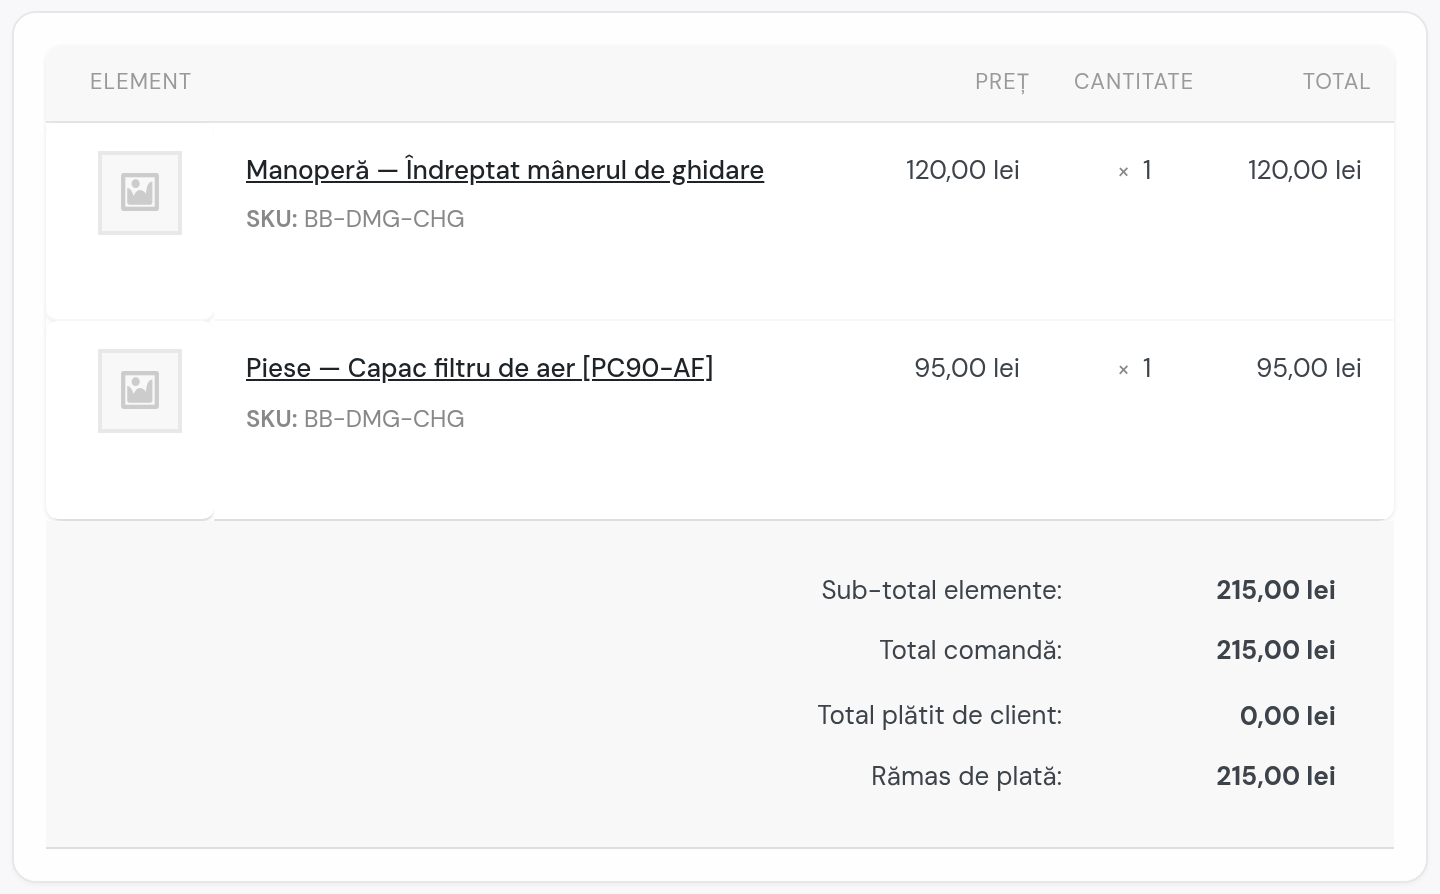Screen dimensions: 1440x894
Task: Click the SKU text under Piese item
Action: point(355,419)
